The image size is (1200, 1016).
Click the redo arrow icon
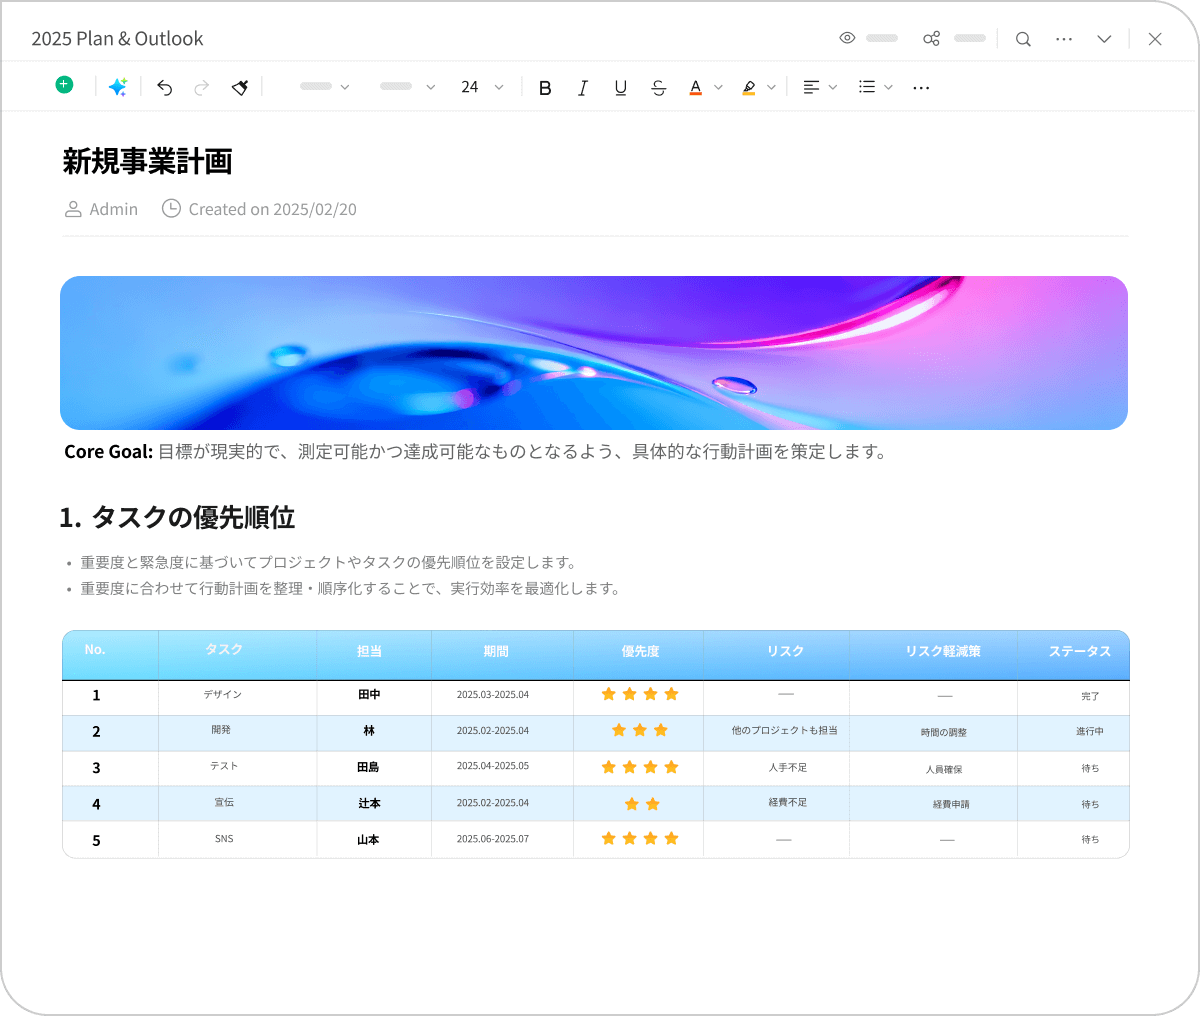(x=202, y=88)
